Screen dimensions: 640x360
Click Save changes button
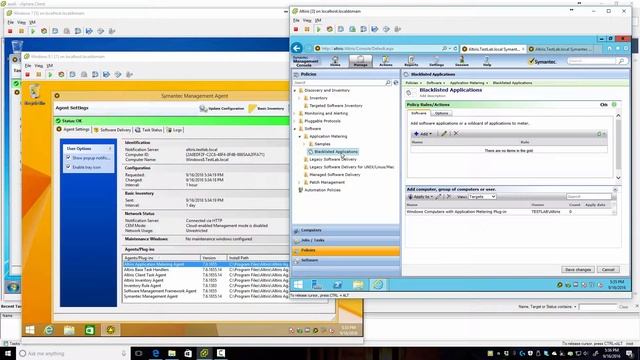[x=578, y=270]
